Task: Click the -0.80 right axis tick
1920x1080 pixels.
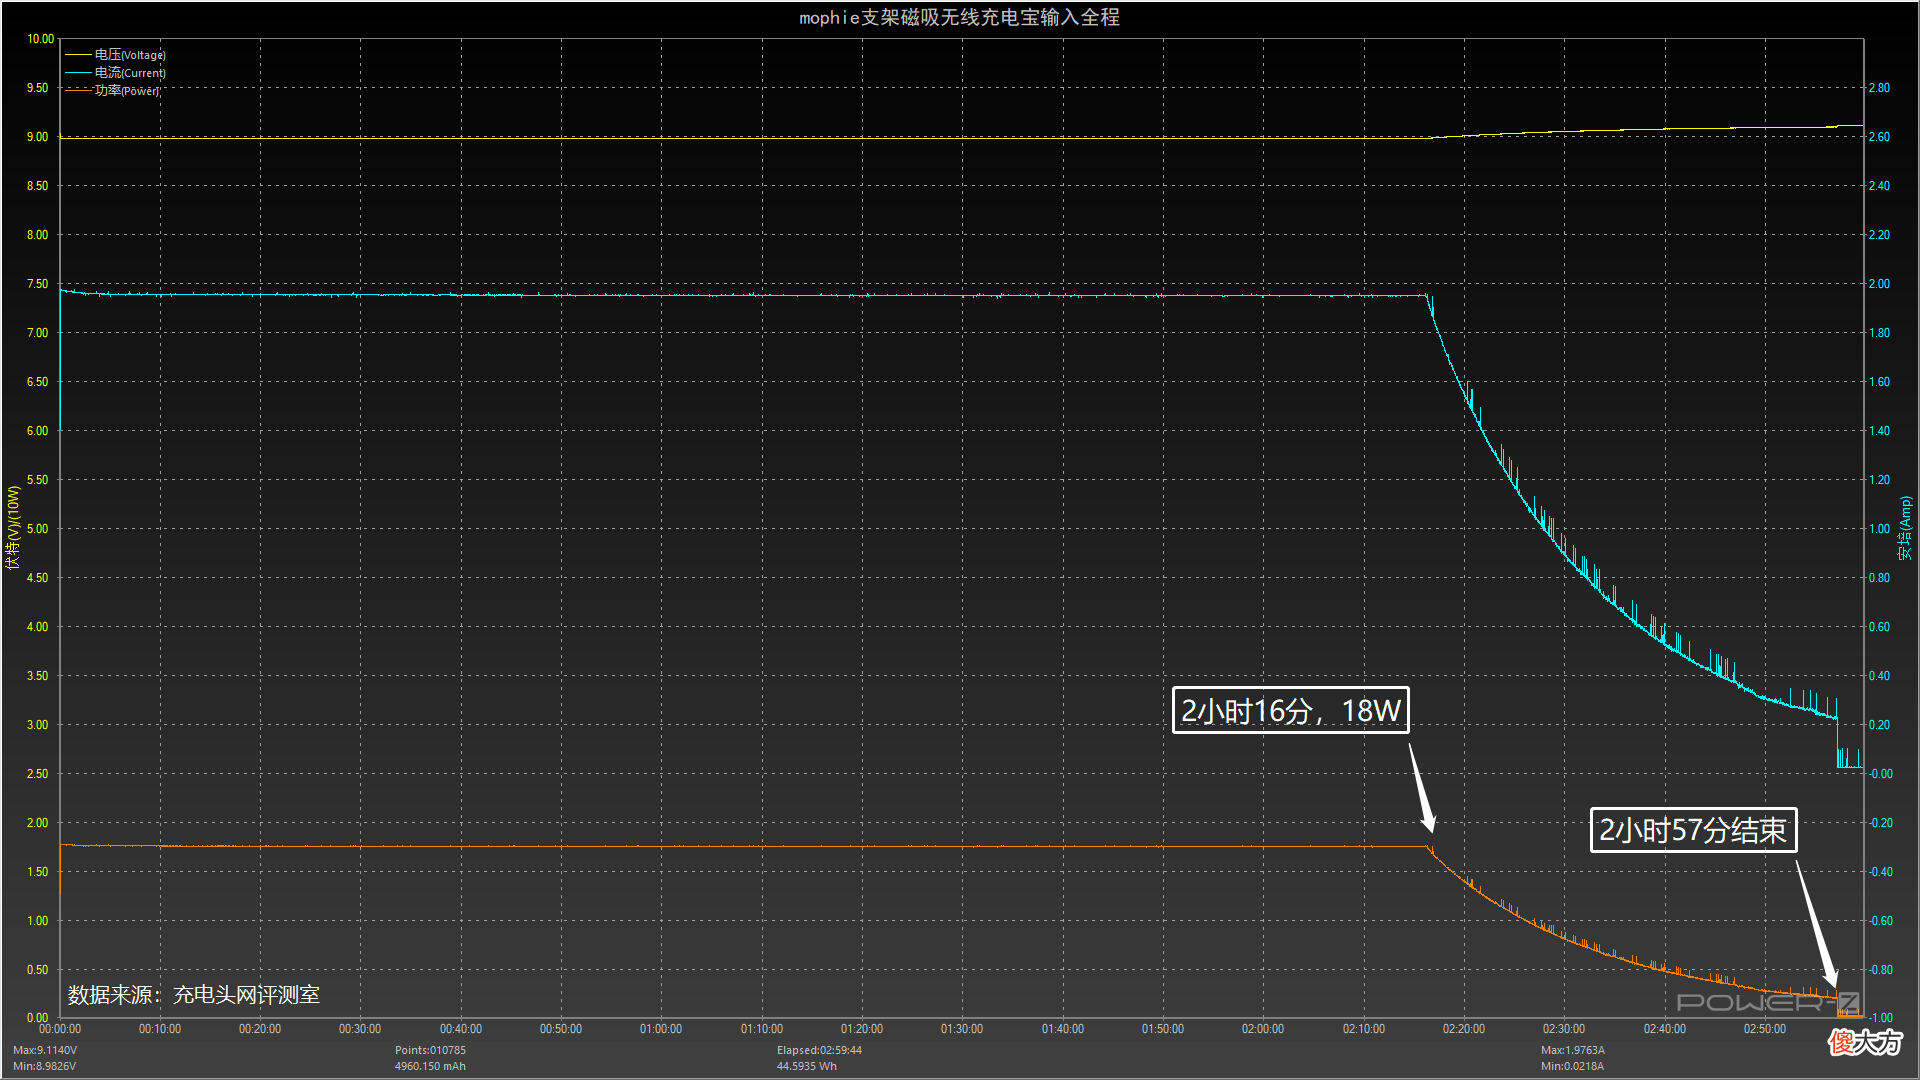Action: [1880, 970]
